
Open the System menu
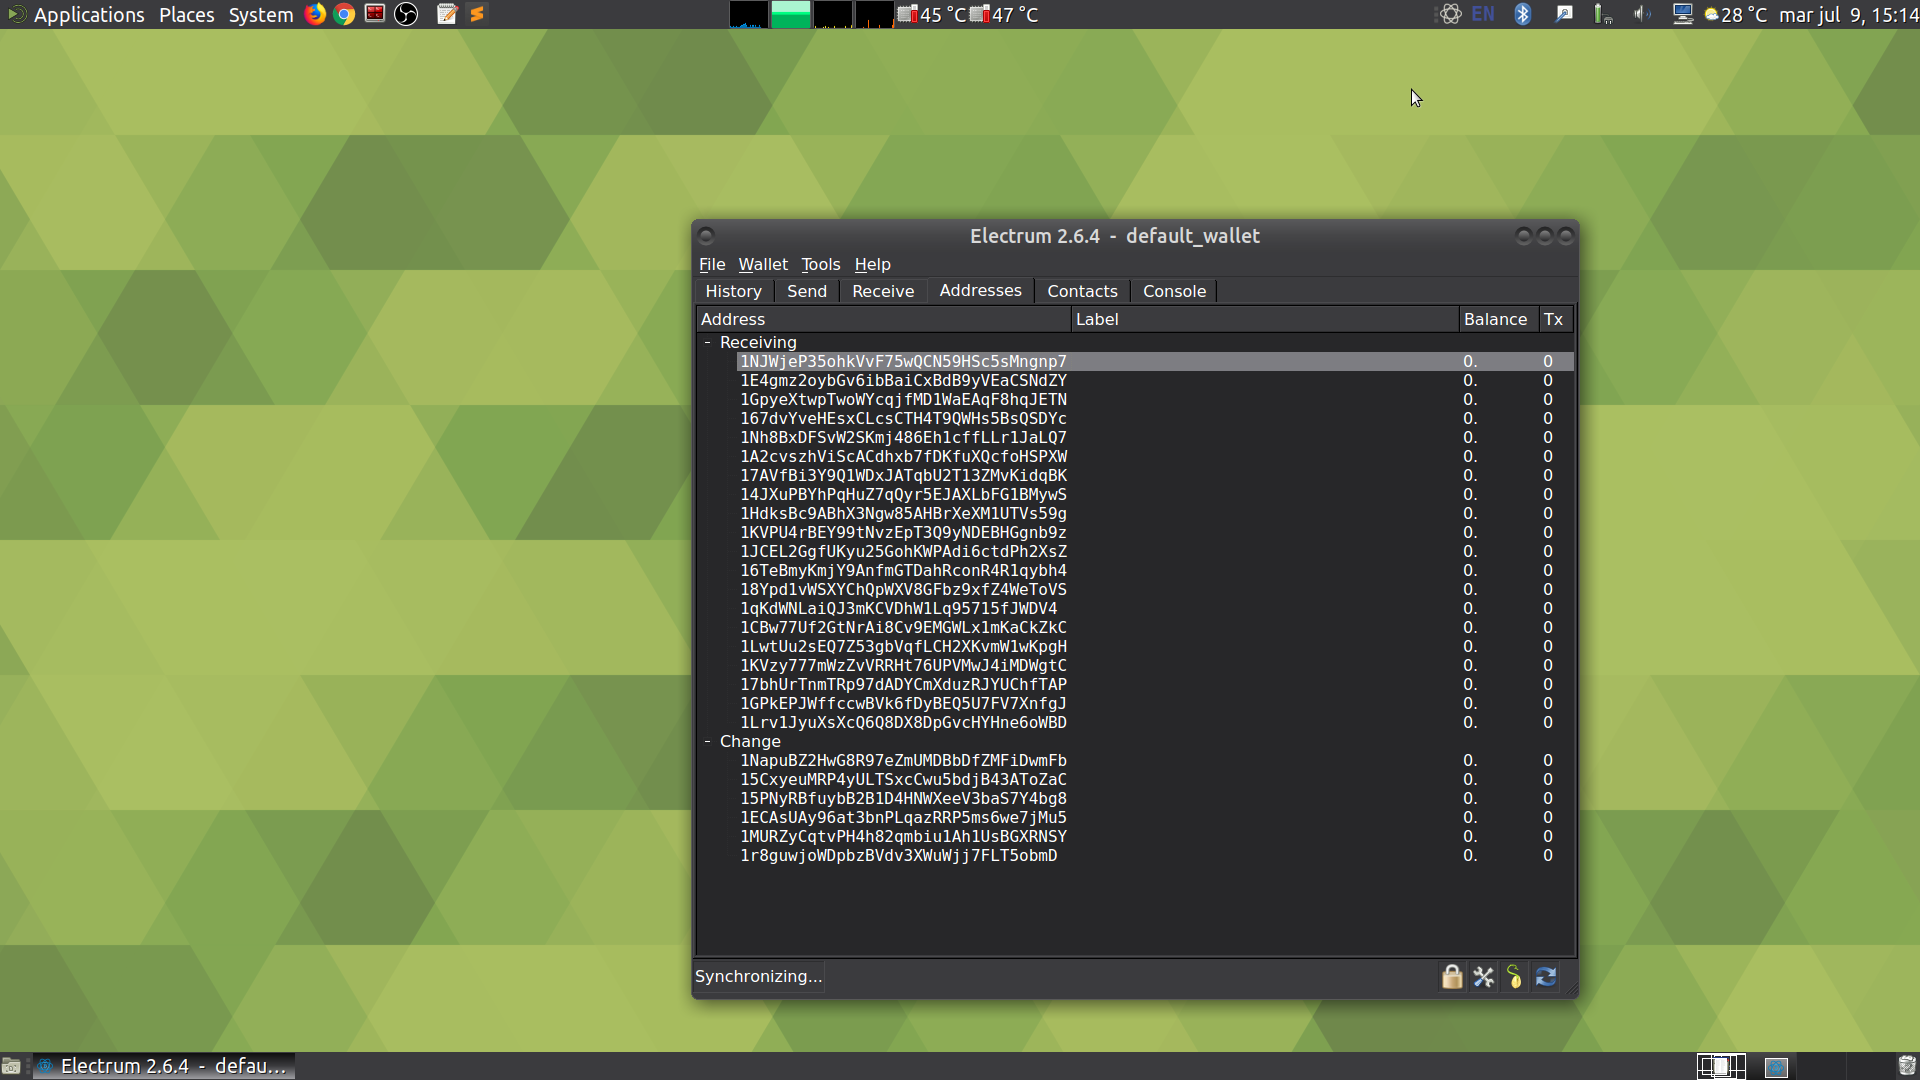pos(260,14)
